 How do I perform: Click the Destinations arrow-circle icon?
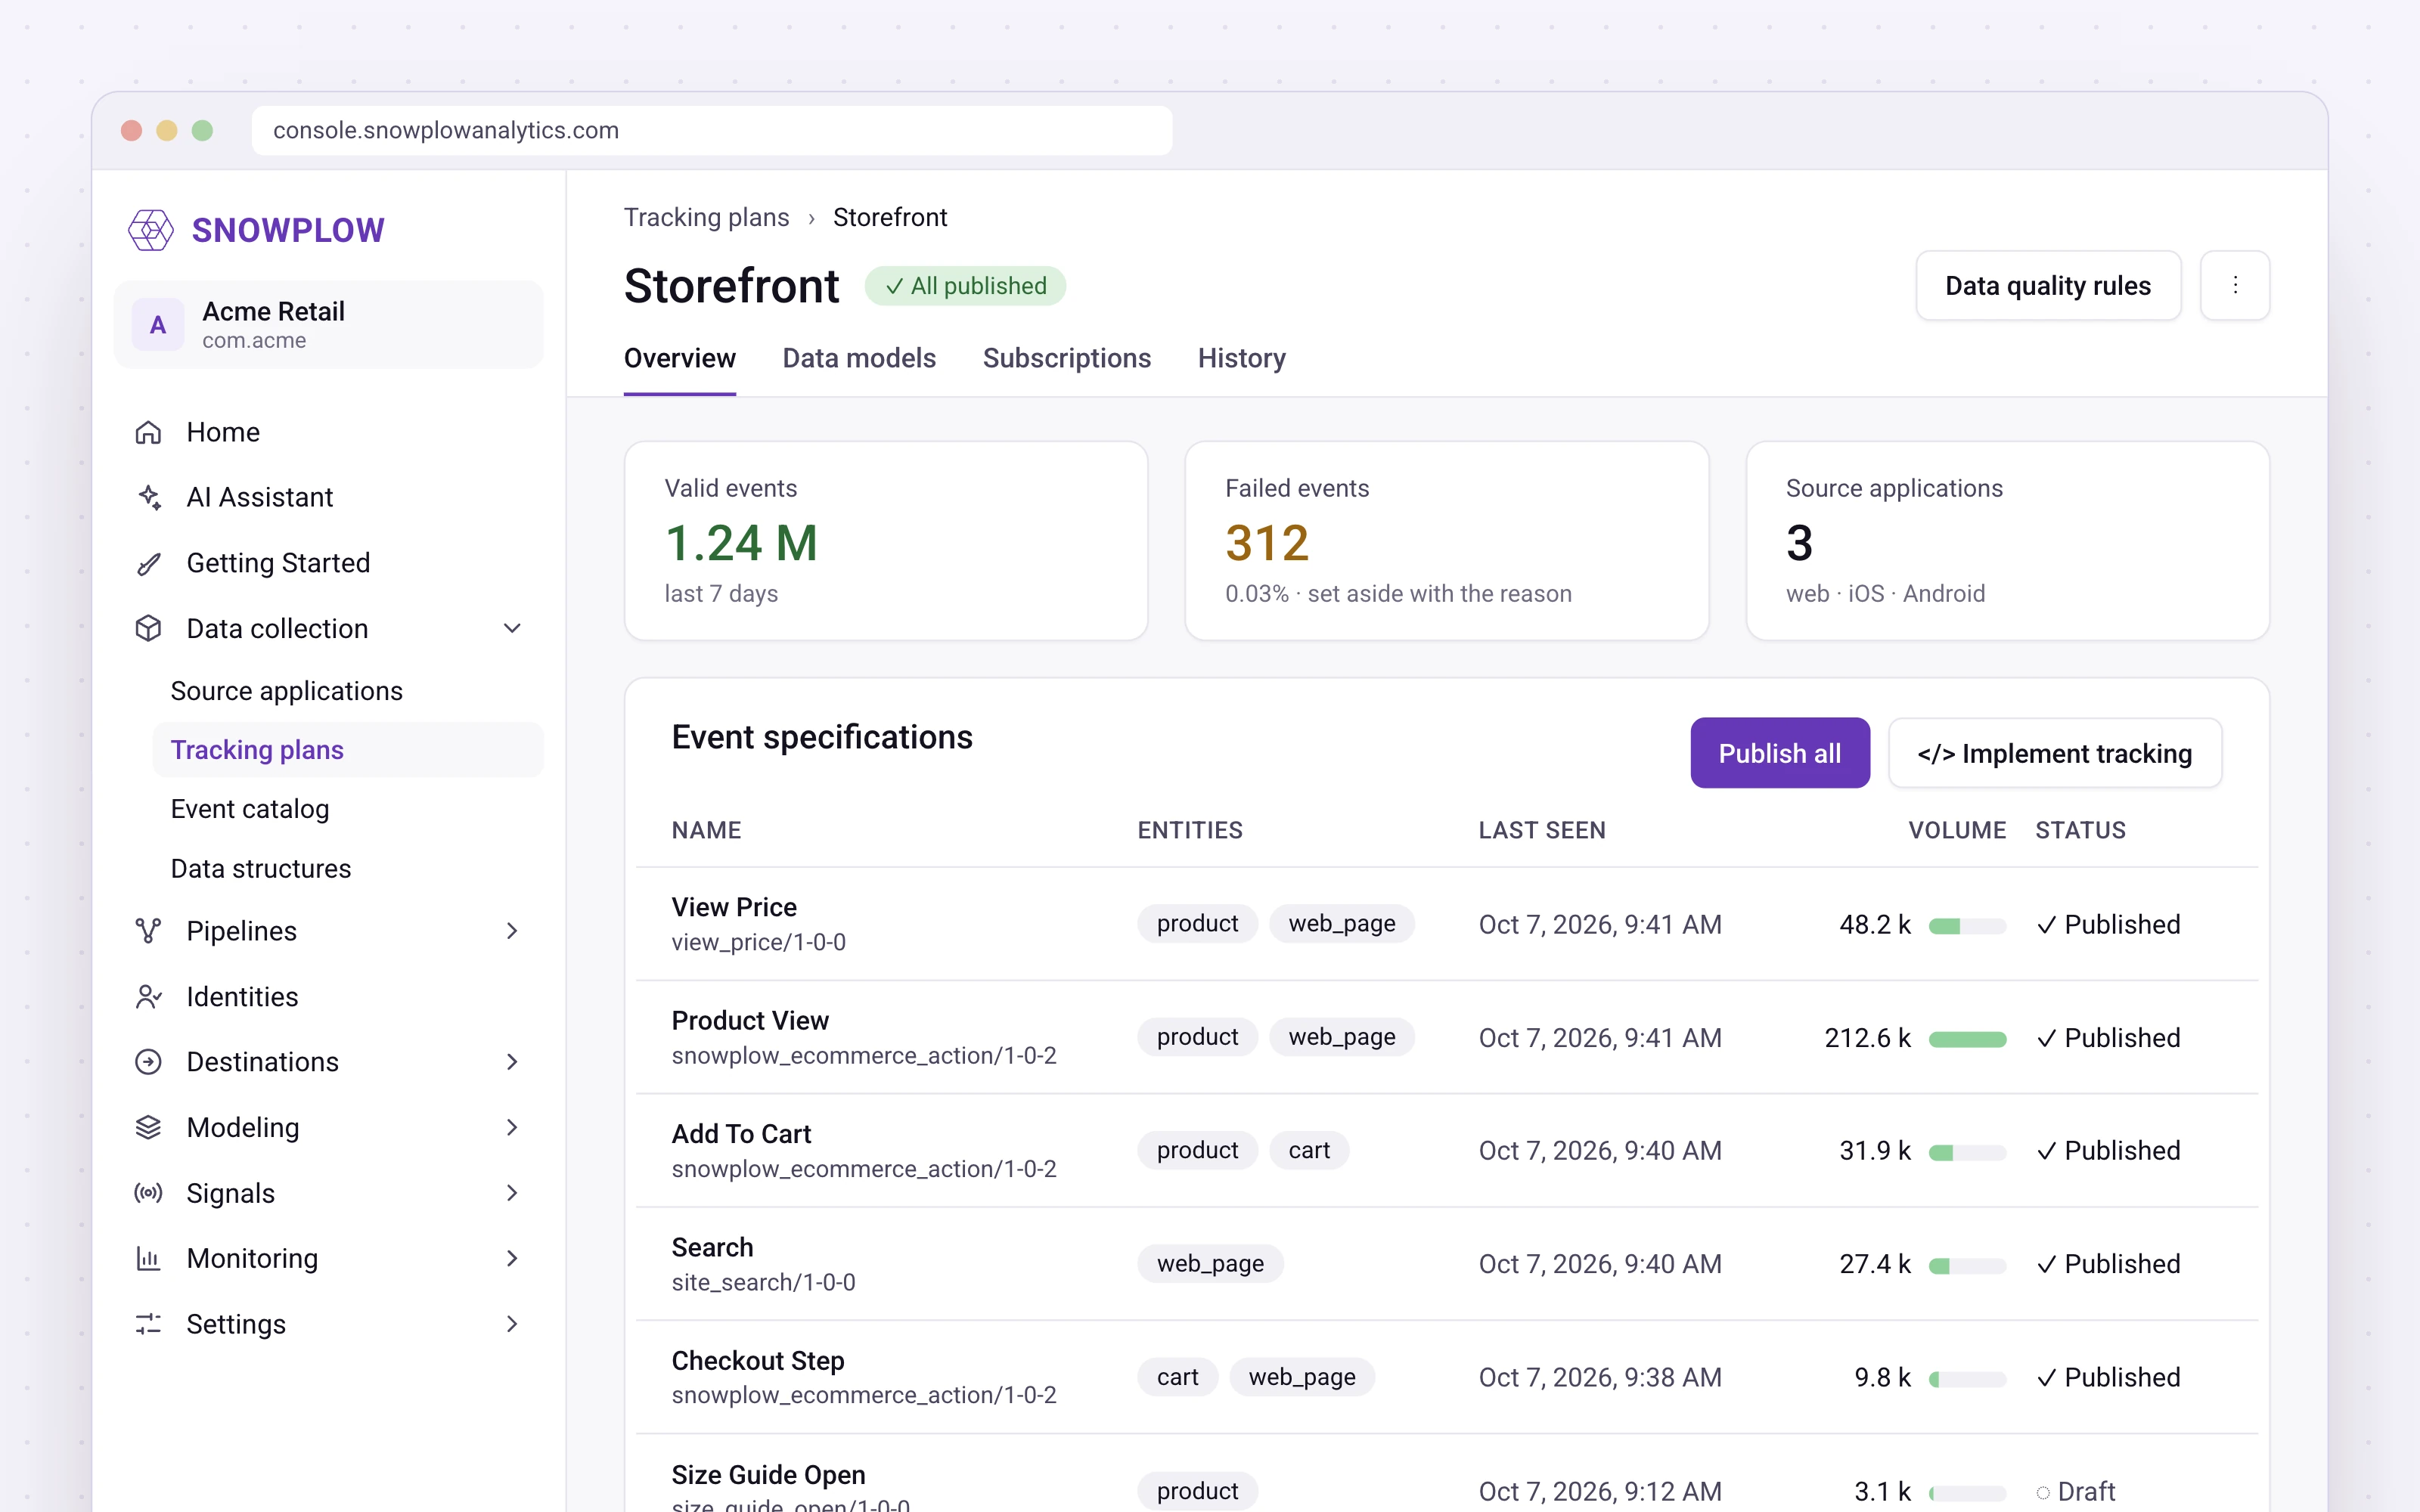pyautogui.click(x=148, y=1062)
